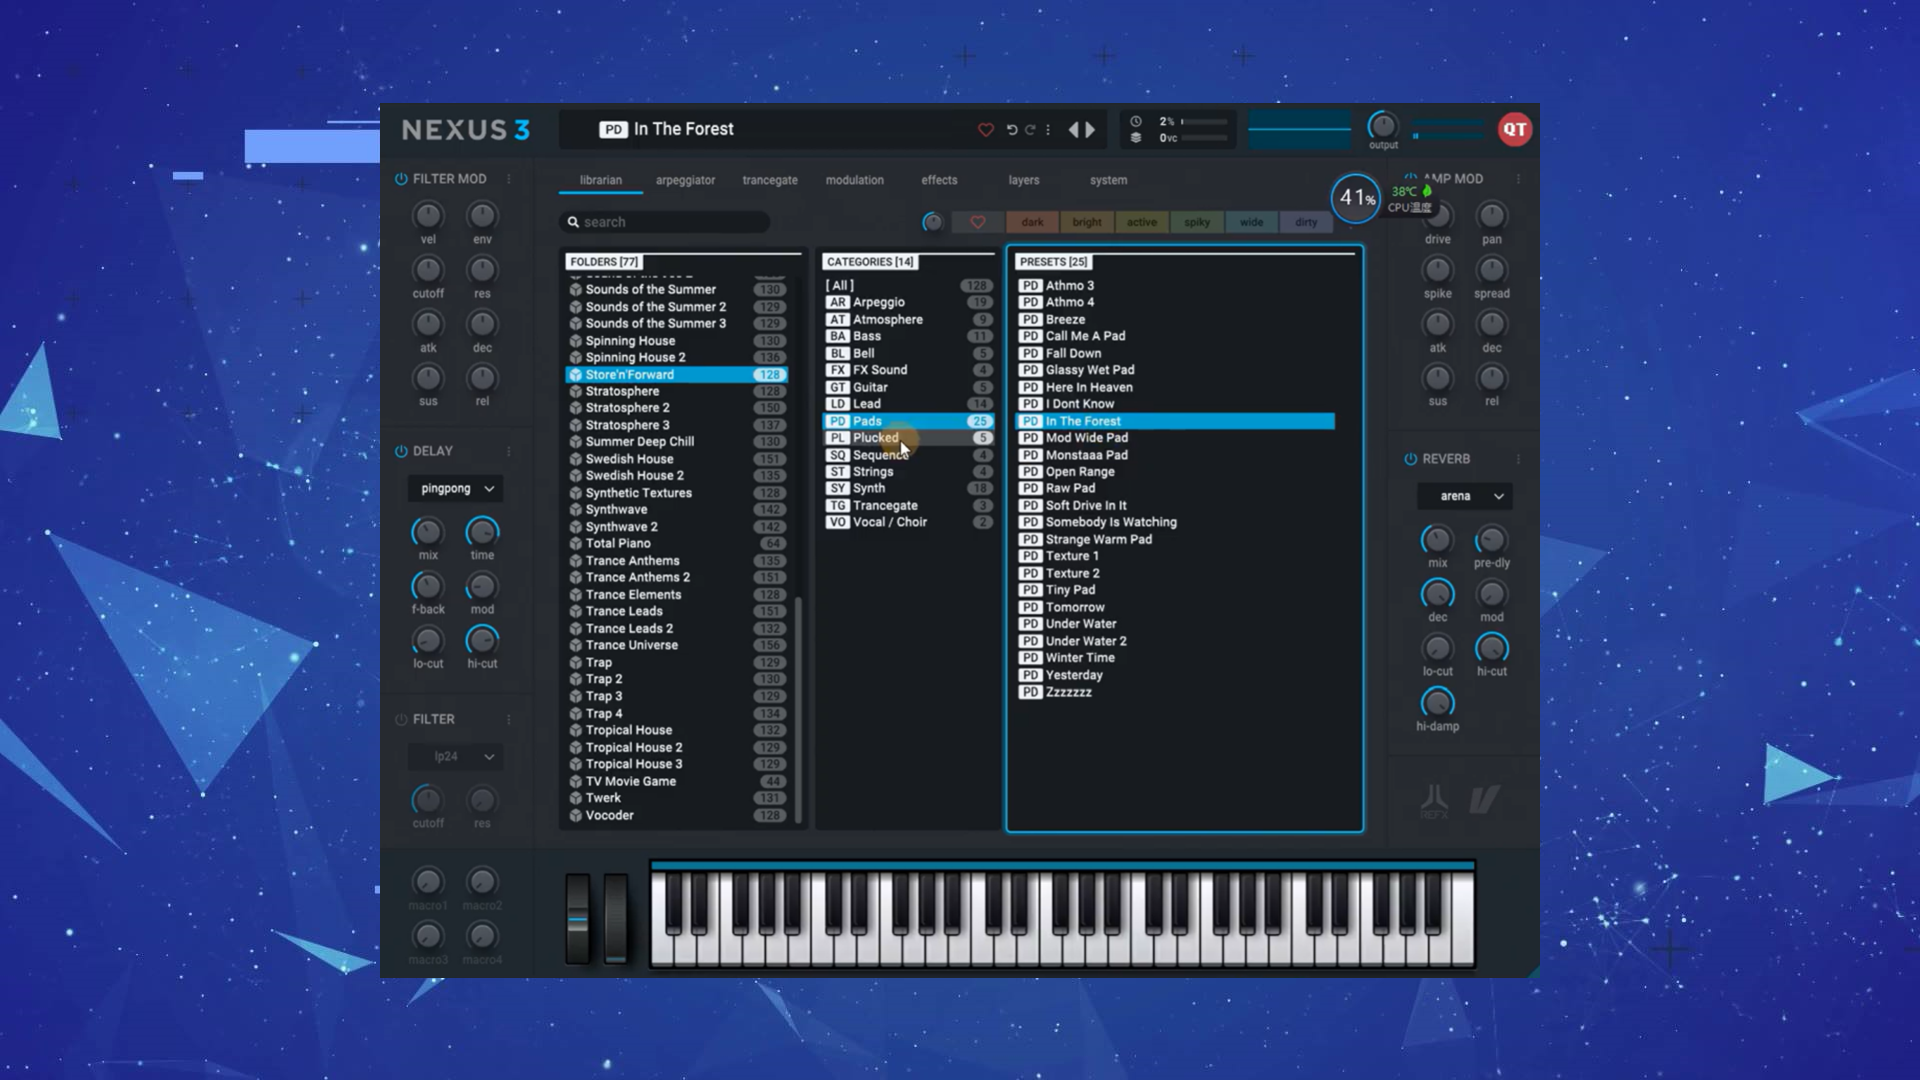Click the VO badge beside Vocal / Choir
Screen dimensions: 1920x1080
[x=838, y=522]
